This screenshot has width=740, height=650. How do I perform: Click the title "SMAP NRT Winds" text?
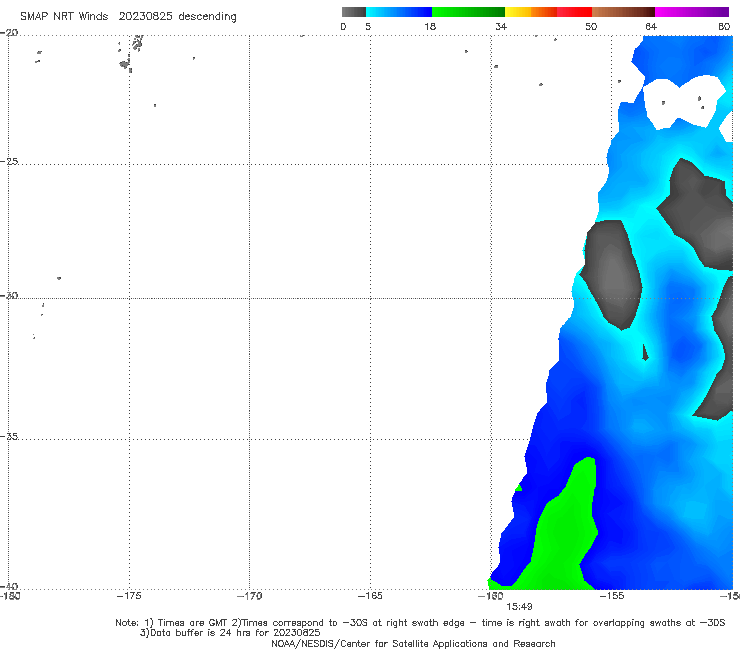coord(64,17)
